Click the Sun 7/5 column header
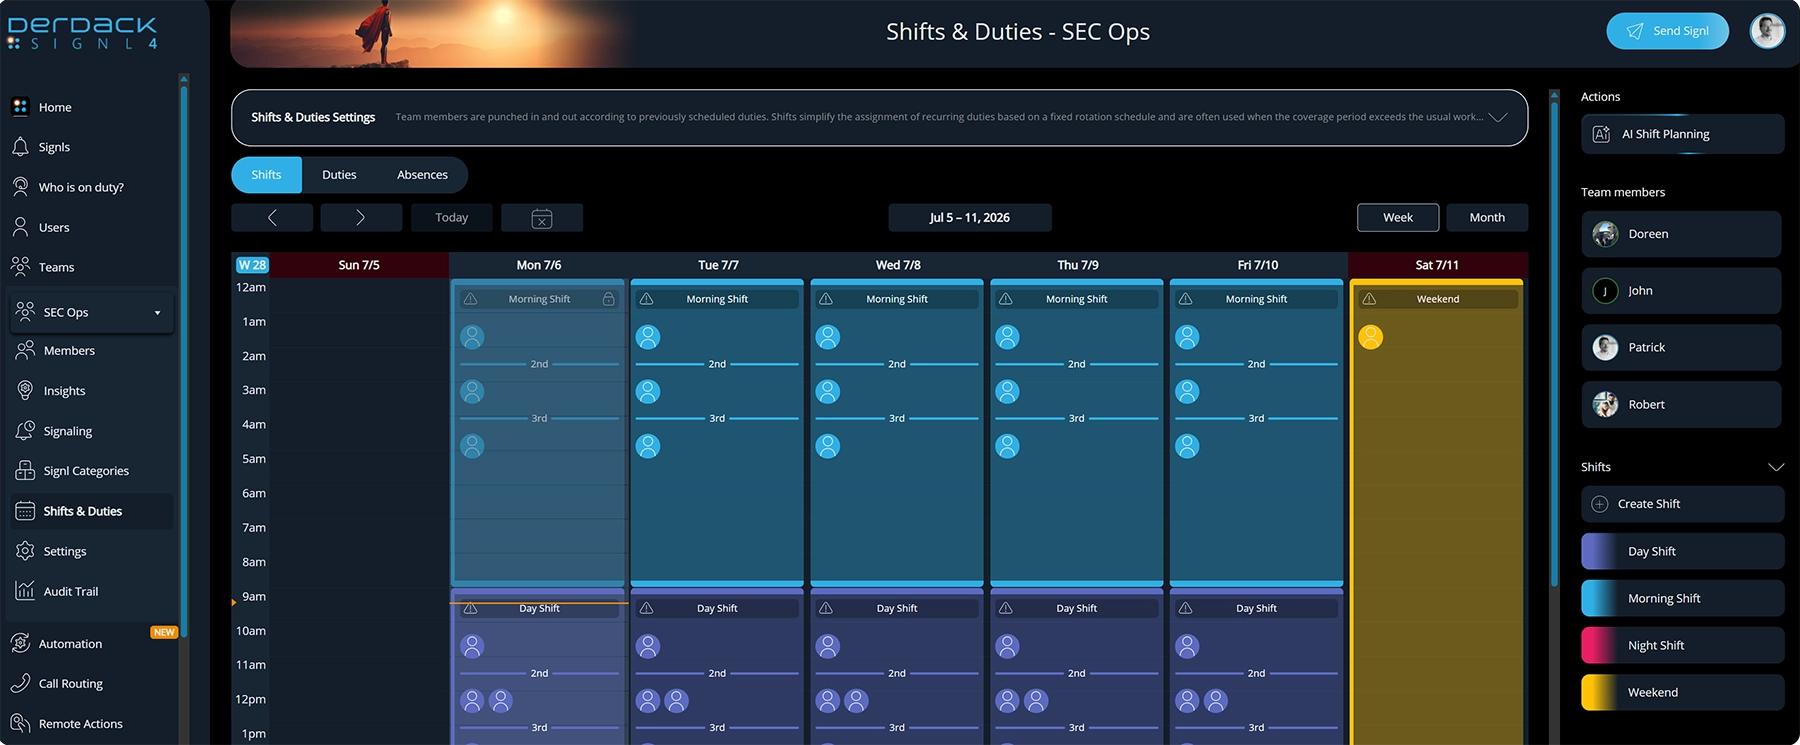1800x745 pixels. tap(359, 265)
